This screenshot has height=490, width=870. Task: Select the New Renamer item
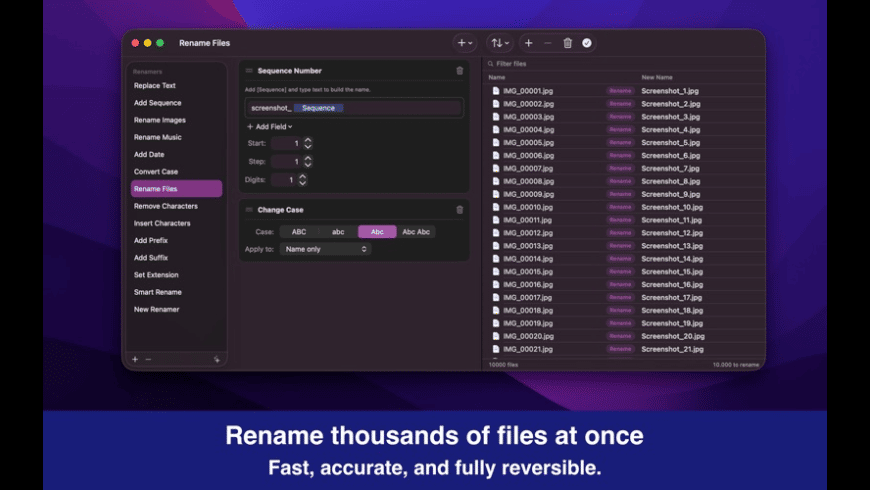176,309
